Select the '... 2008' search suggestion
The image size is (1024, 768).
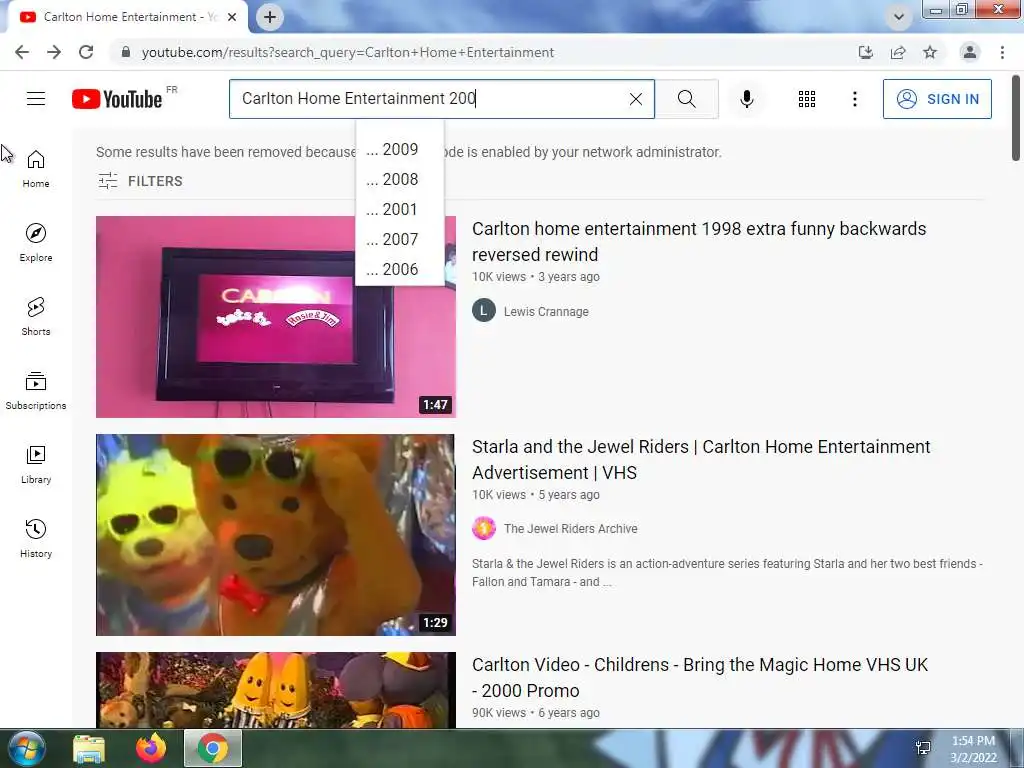tap(400, 179)
